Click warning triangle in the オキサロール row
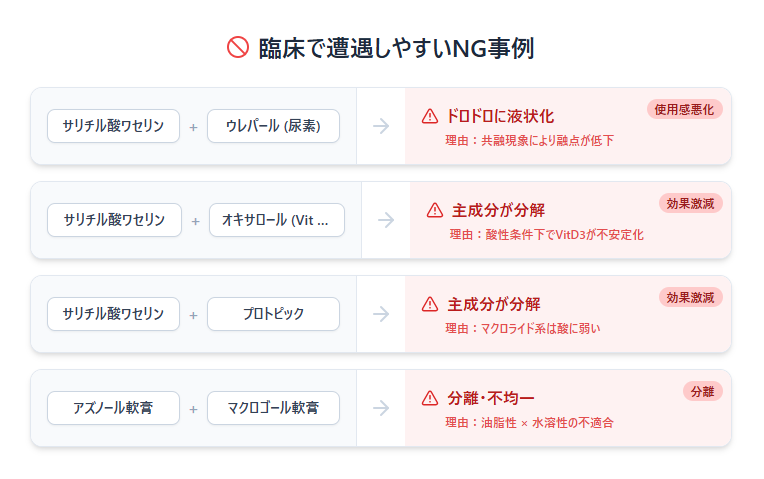Image resolution: width=764 pixels, height=479 pixels. (x=434, y=210)
